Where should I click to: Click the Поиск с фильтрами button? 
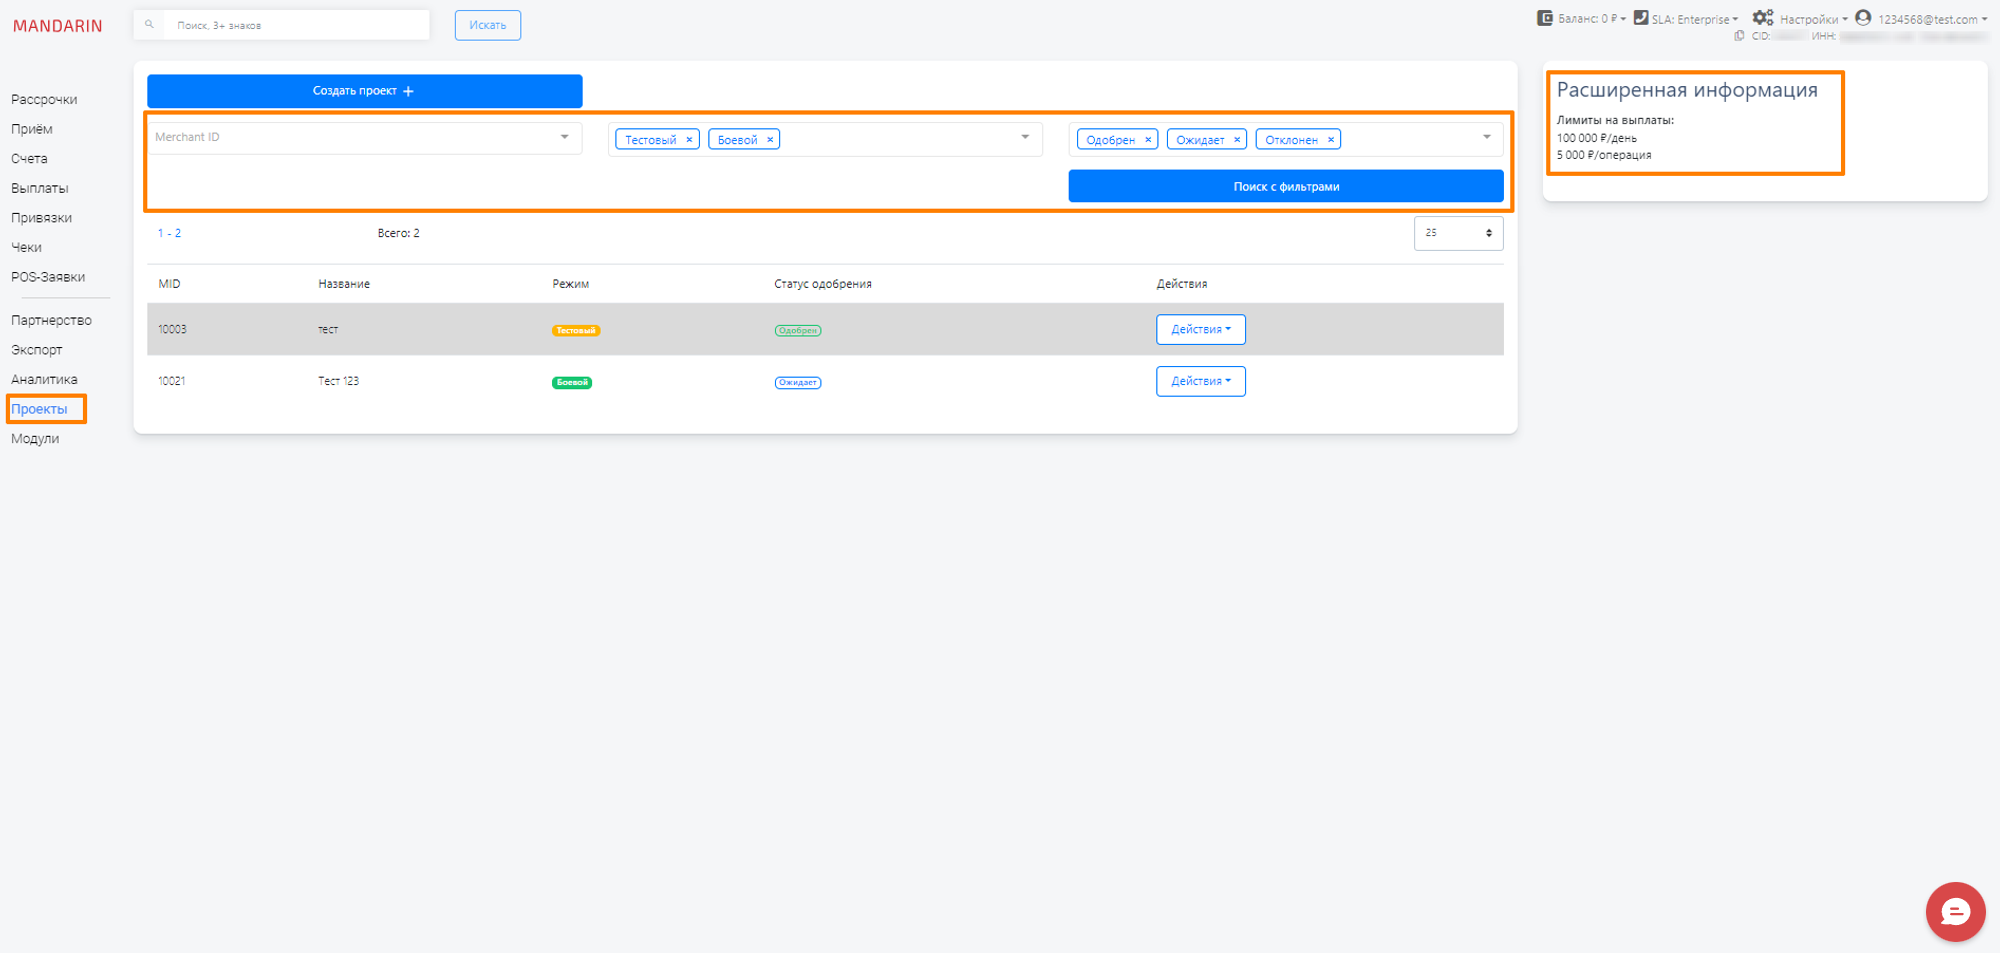point(1286,186)
